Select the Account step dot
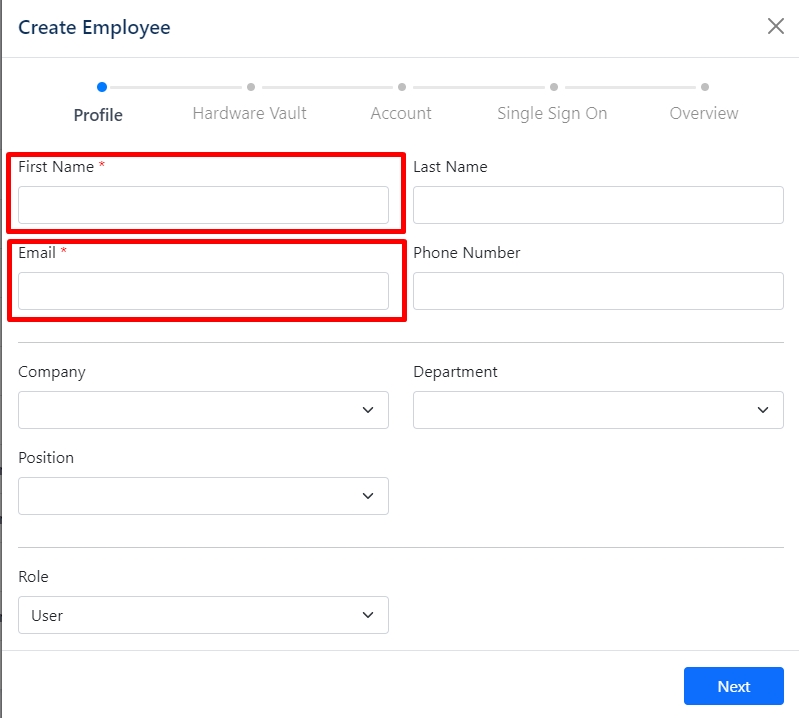Screen dimensions: 799x718 (x=402, y=87)
